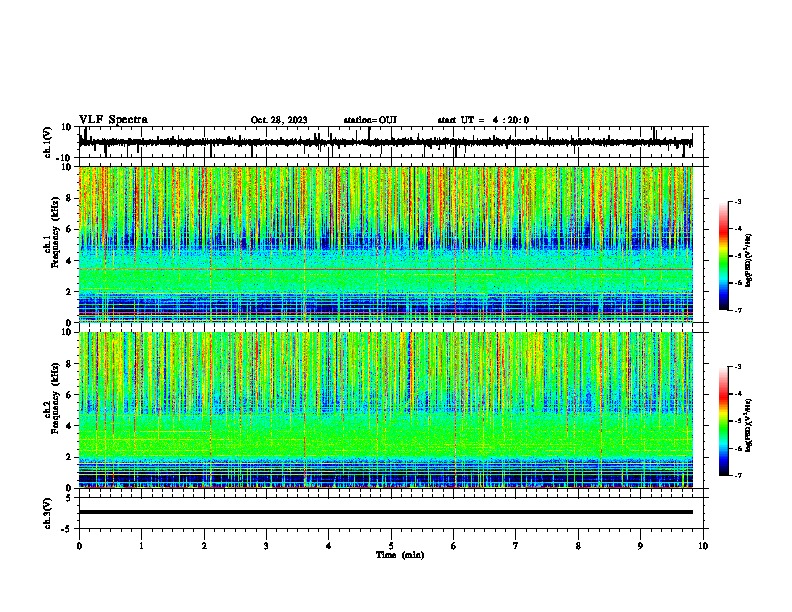This screenshot has height=612, width=792.
Task: Click the "station=OUI" label
Action: point(370,120)
